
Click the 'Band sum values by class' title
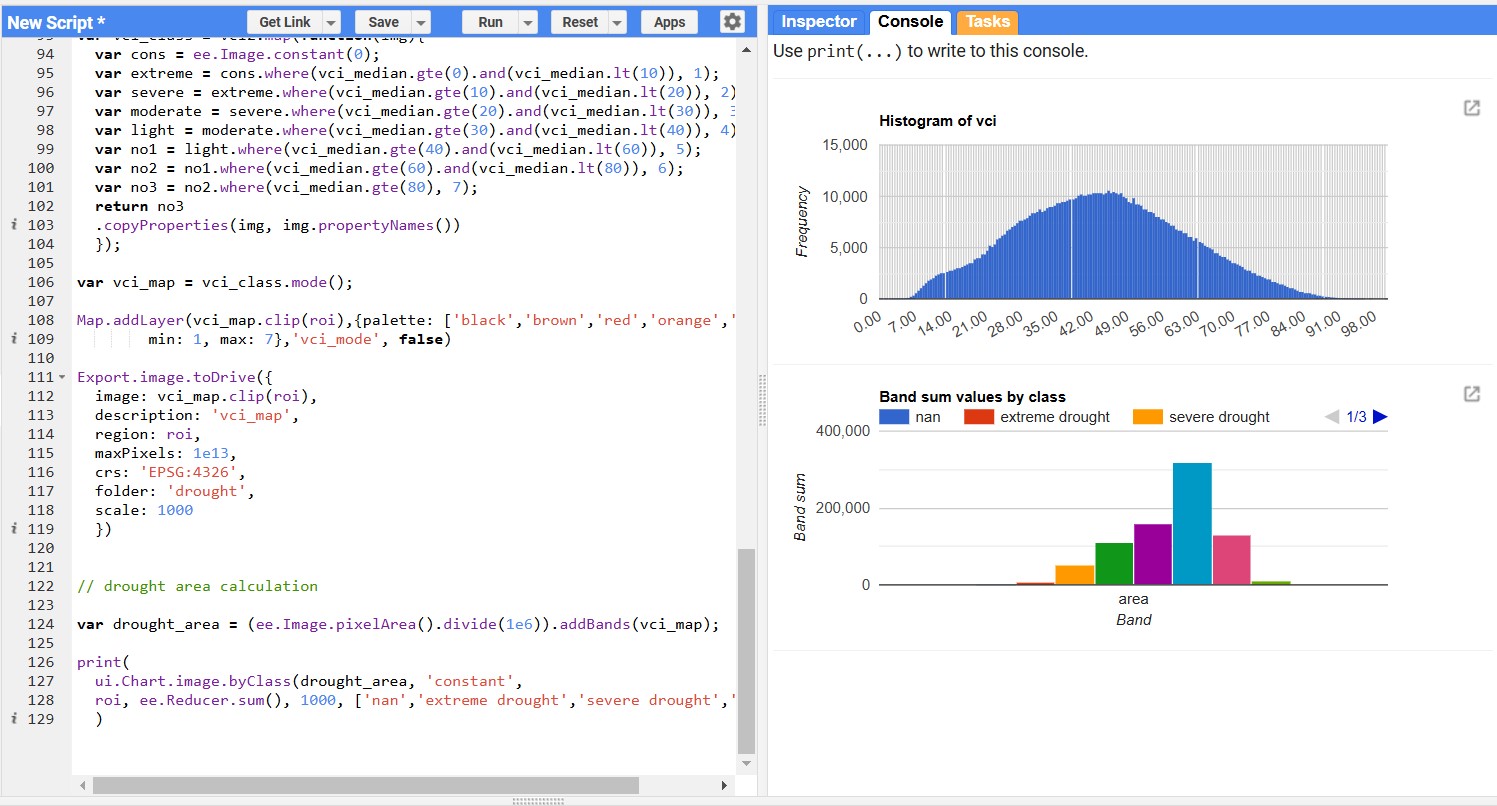(x=972, y=397)
